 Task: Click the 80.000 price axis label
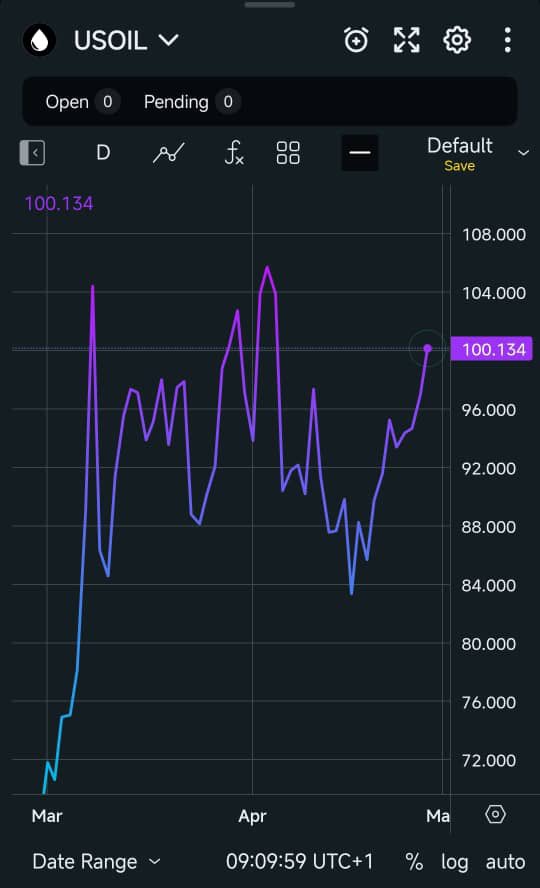[488, 644]
